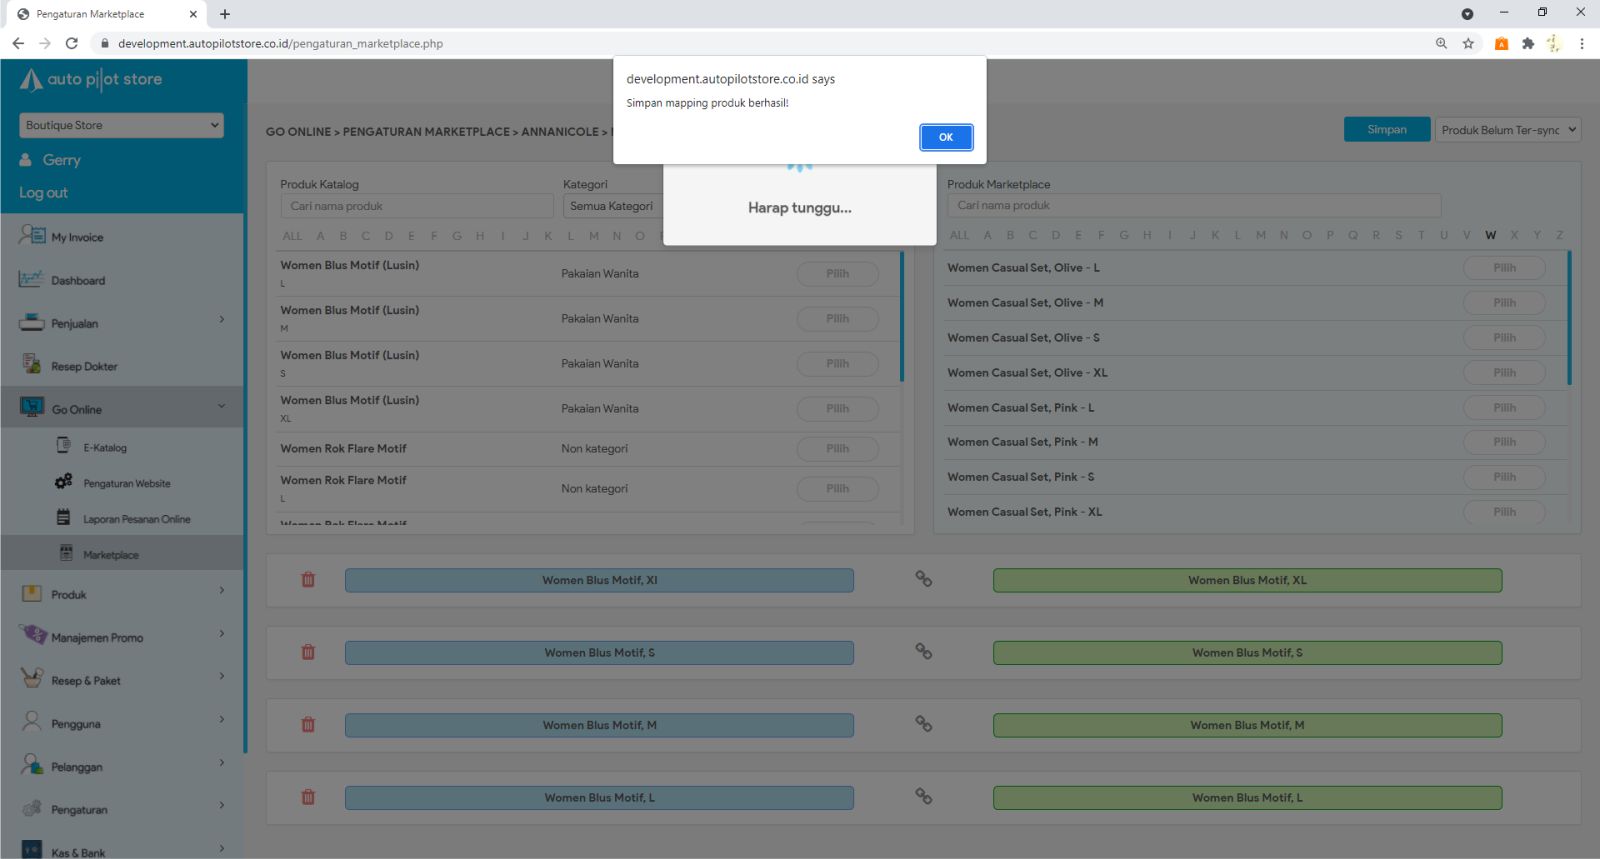Image resolution: width=1600 pixels, height=859 pixels.
Task: Bookmark this page with the star icon
Action: 1468,43
